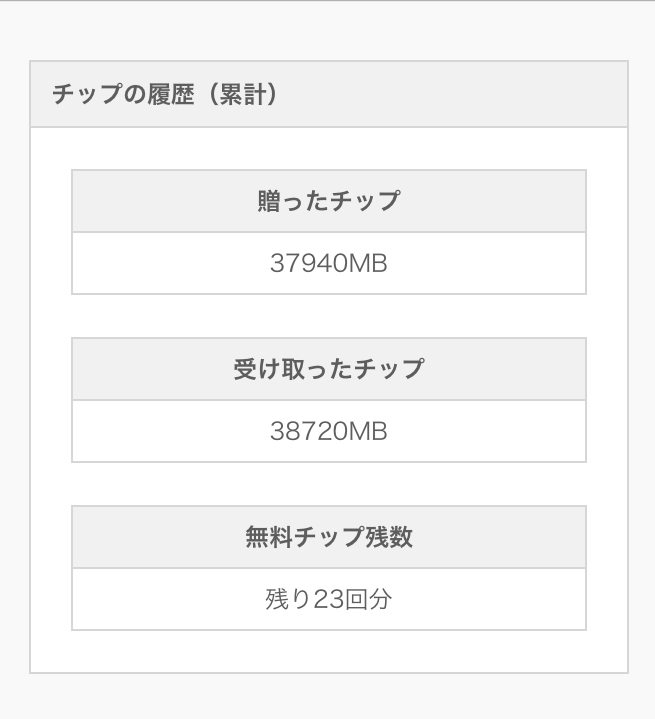Tap the sent chips label 贈ったチップ

coord(328,201)
